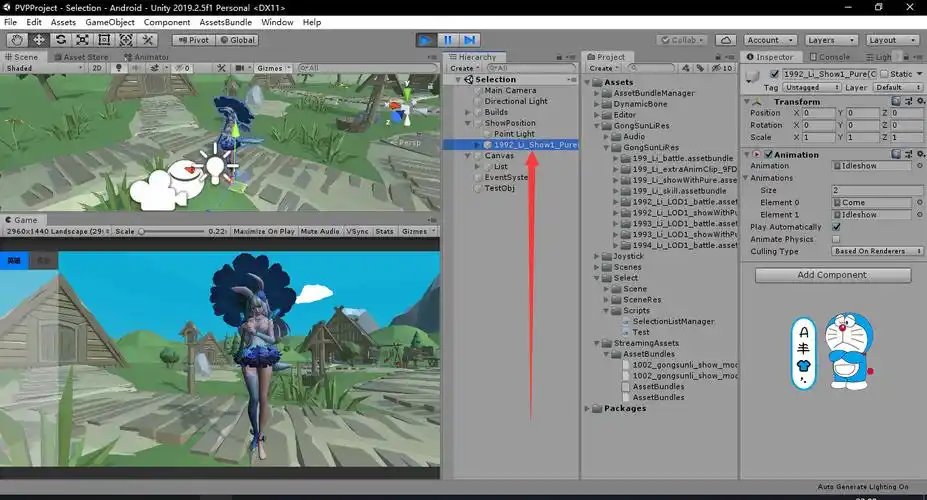Expand the Joystick folder
The height and width of the screenshot is (500, 927).
597,256
